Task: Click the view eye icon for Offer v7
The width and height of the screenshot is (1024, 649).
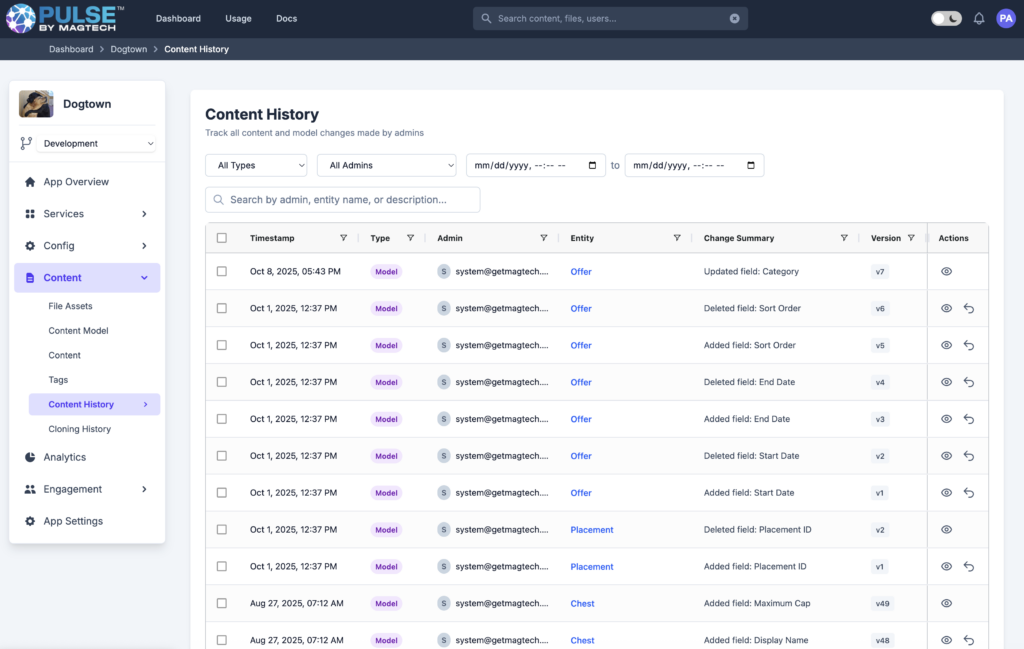Action: [946, 272]
